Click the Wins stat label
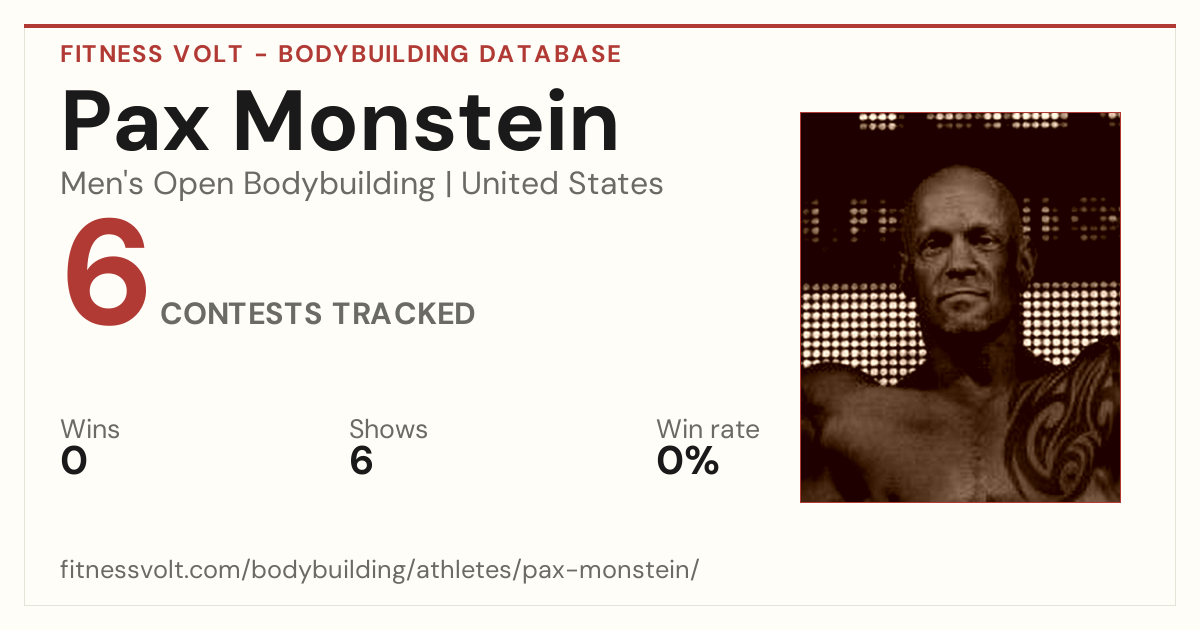The width and height of the screenshot is (1200, 630). pyautogui.click(x=90, y=430)
